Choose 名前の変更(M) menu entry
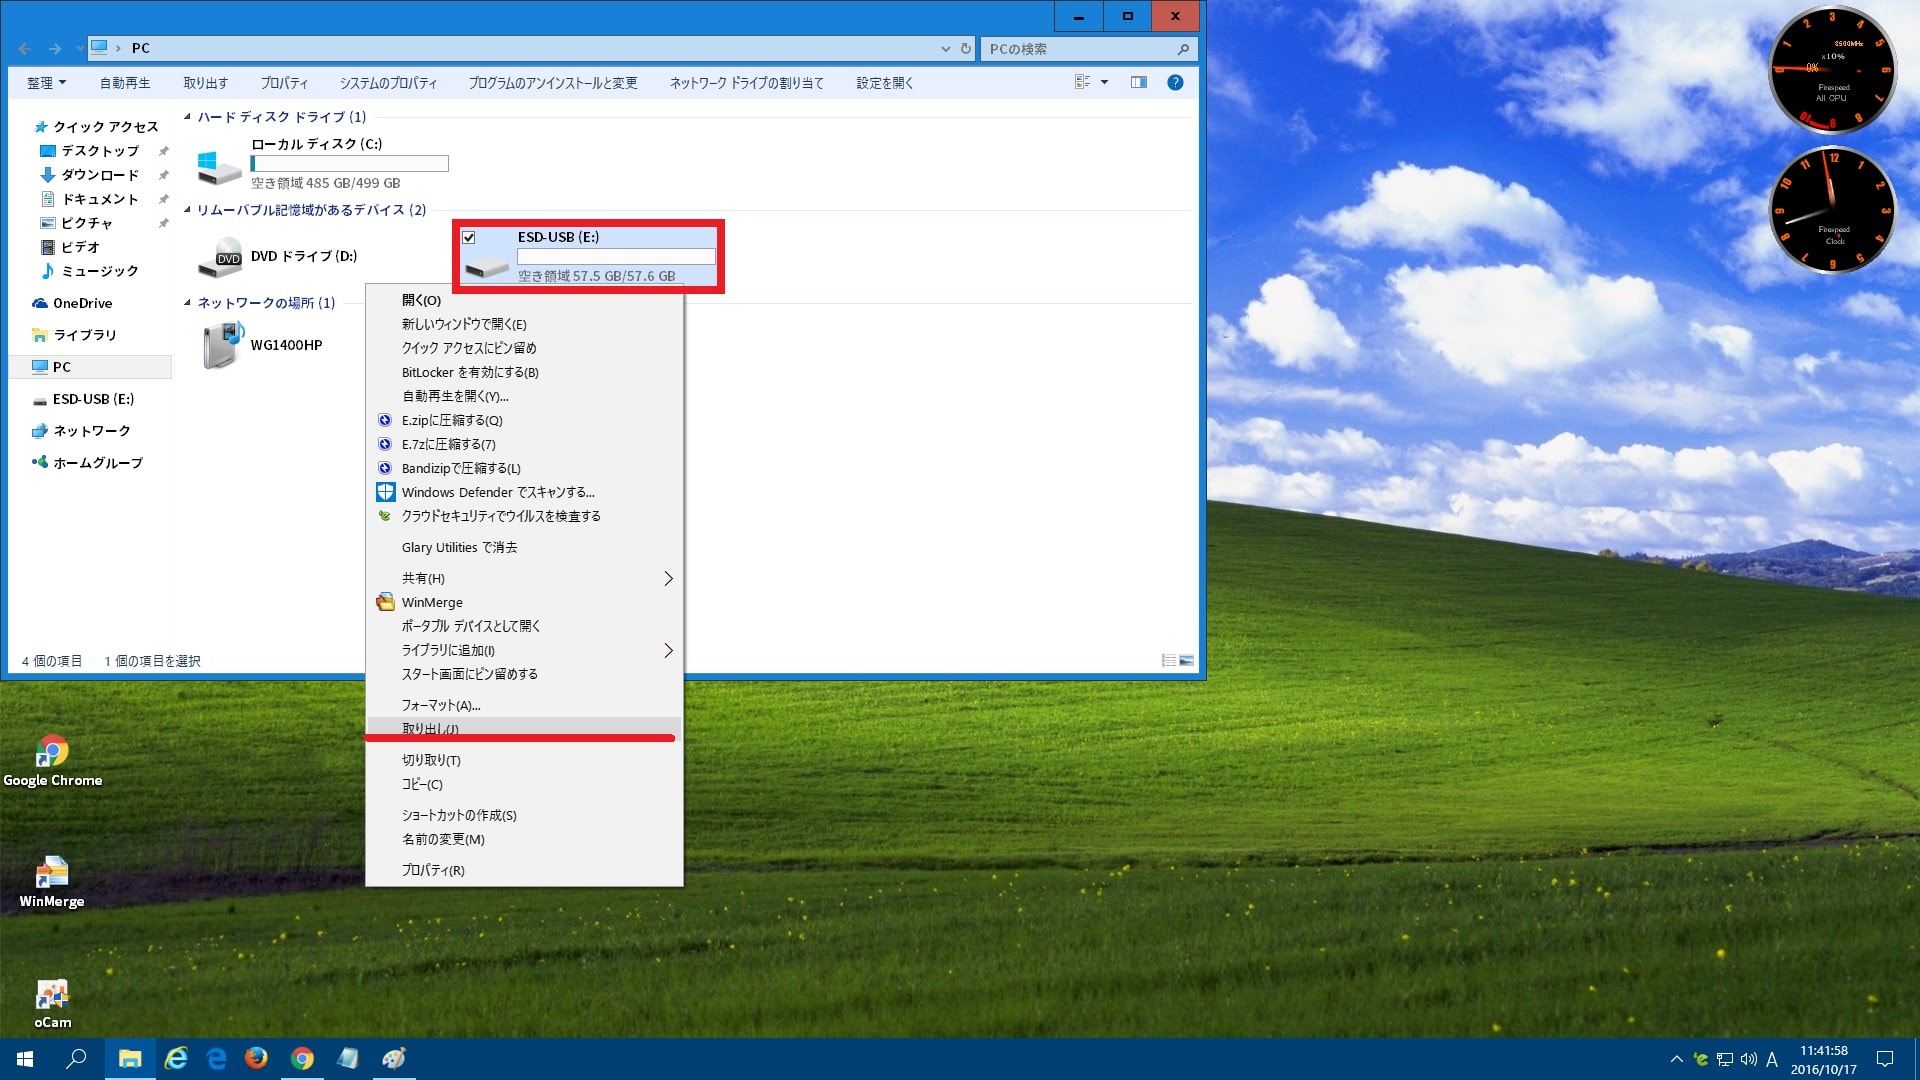Viewport: 1920px width, 1080px height. click(524, 839)
